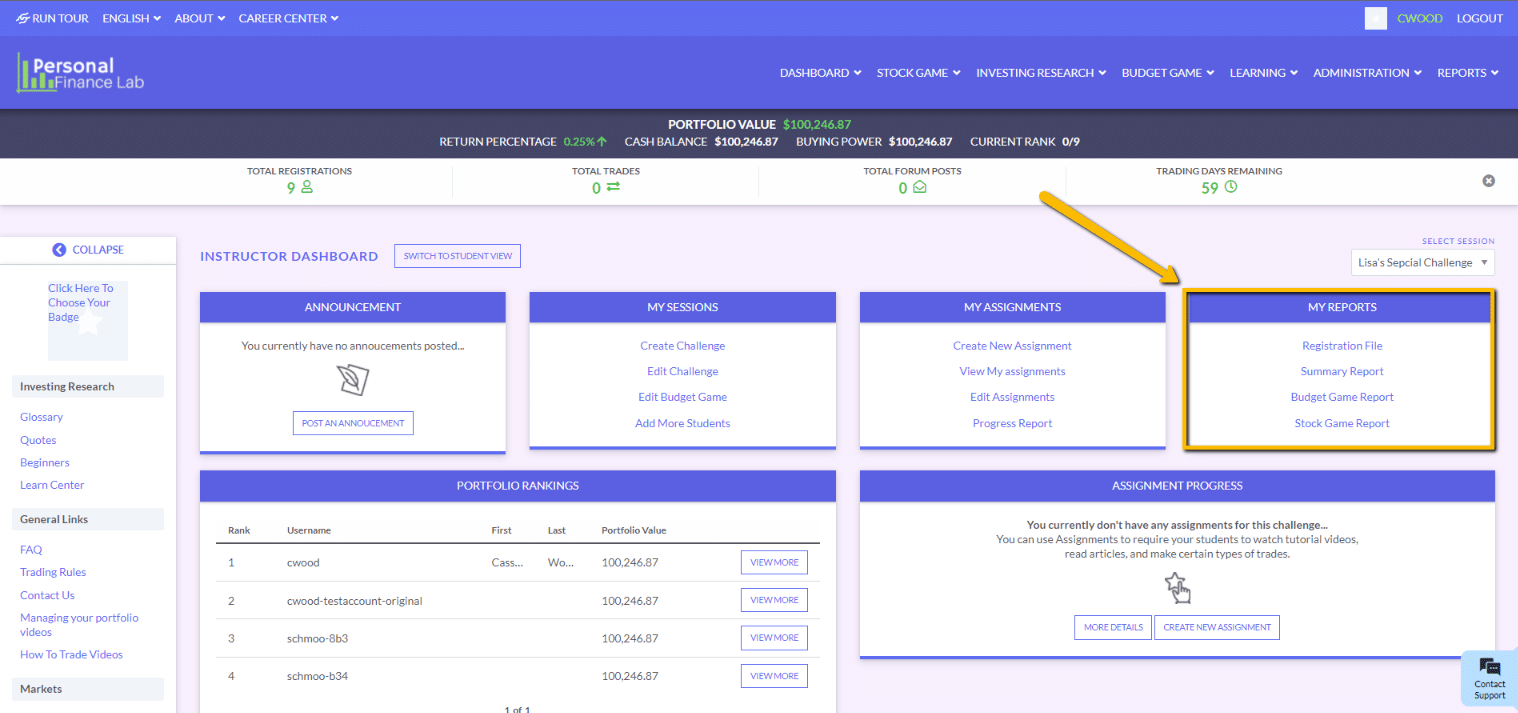
Task: Open View My assignments link
Action: 1013,372
